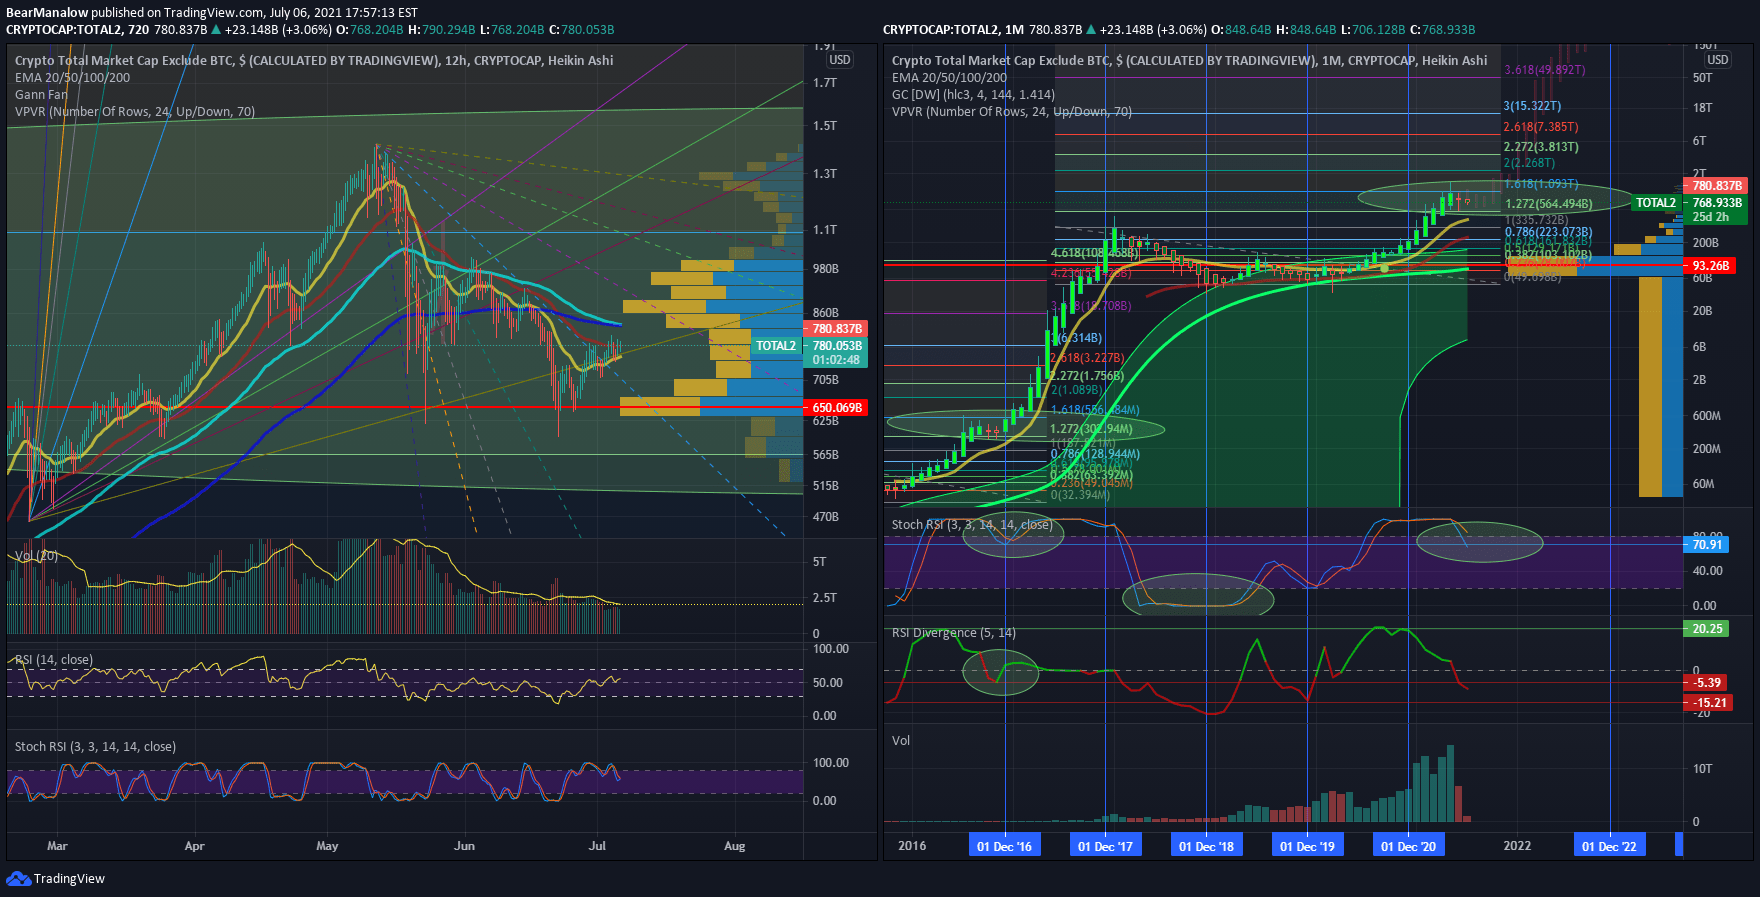Click the 2.618(7.385T) Fibonacci label

click(1541, 127)
